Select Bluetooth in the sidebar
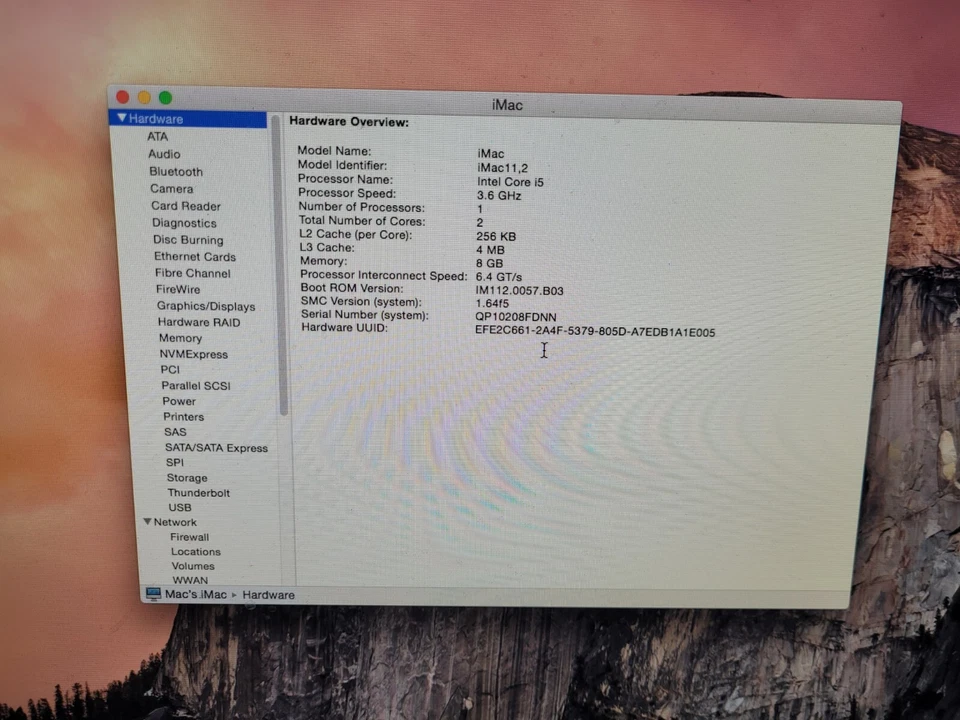Screen dimensions: 960x720 tap(175, 171)
